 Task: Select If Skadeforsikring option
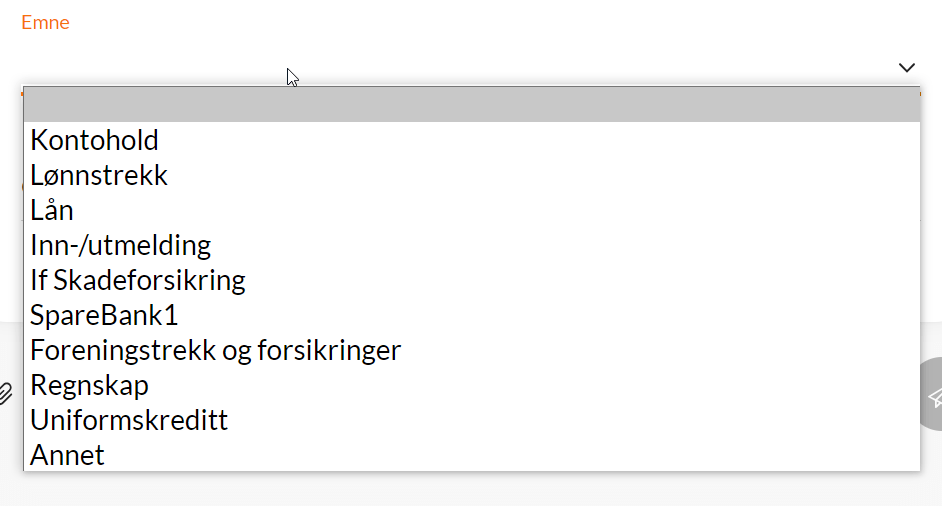[x=138, y=280]
